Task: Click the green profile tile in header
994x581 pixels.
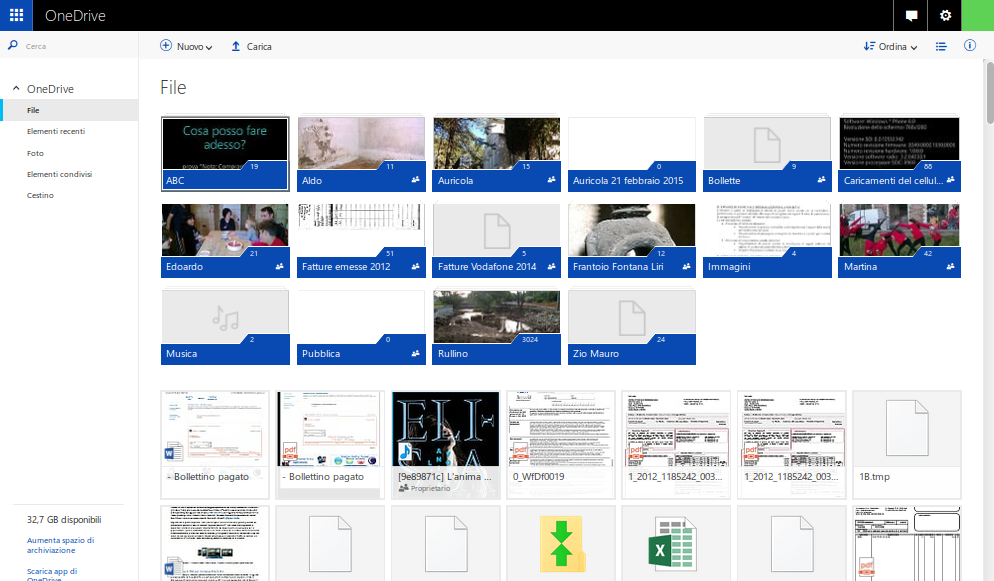Action: 978,15
